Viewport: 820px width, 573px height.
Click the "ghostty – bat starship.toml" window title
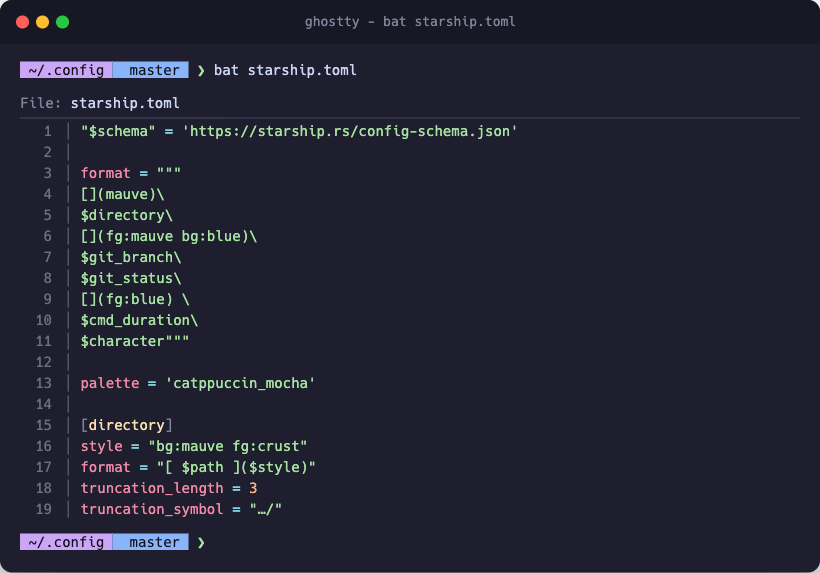click(410, 21)
